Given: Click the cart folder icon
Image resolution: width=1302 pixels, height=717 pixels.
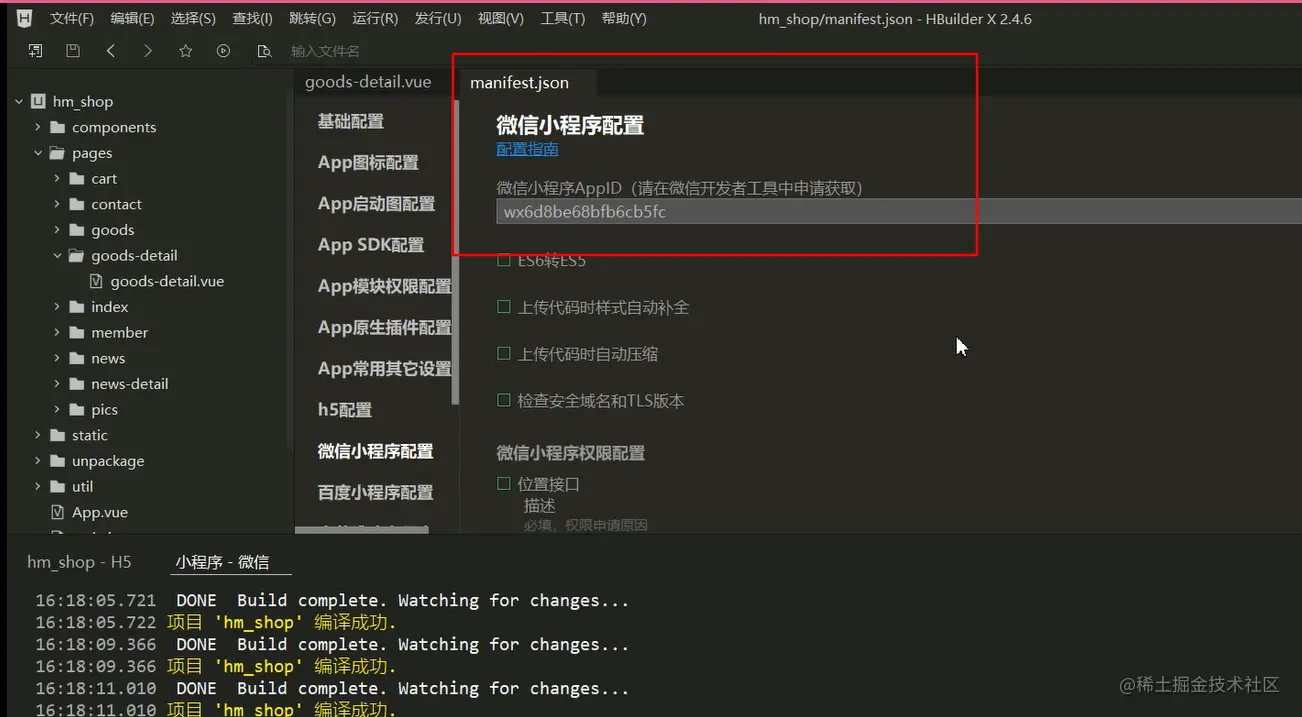Looking at the screenshot, I should coord(76,178).
